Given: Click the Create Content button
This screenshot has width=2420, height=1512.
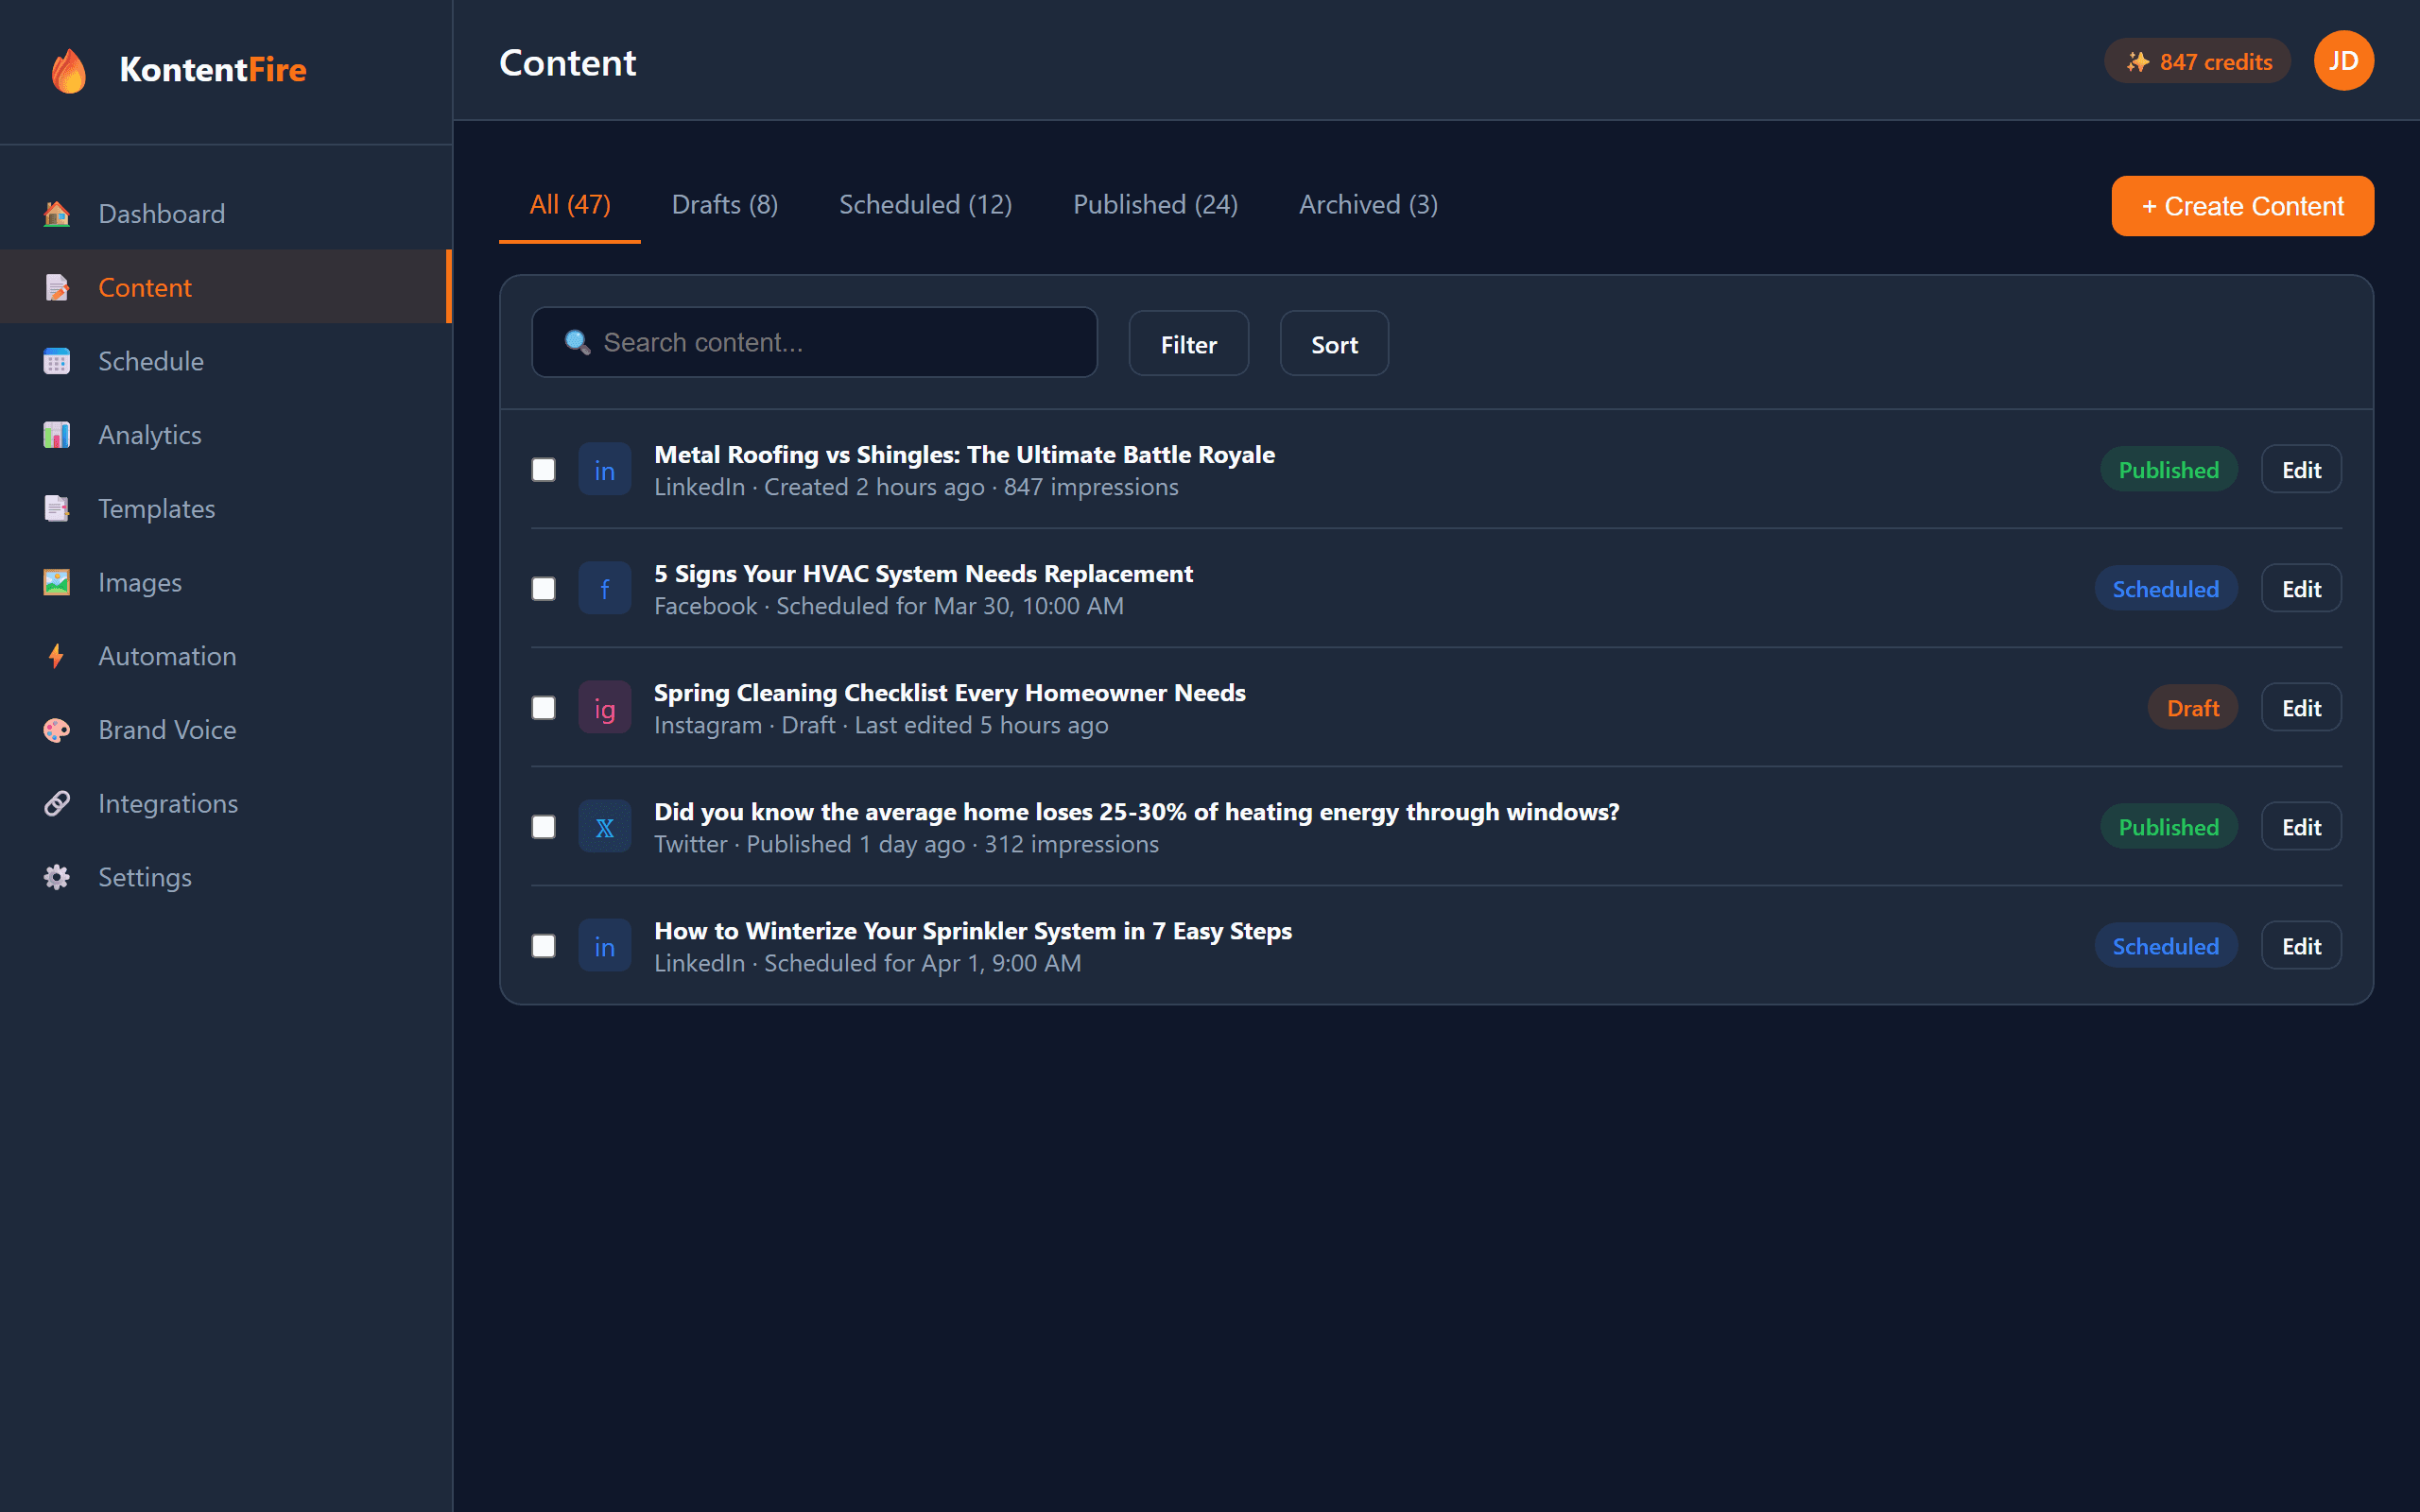Looking at the screenshot, I should [x=2242, y=206].
